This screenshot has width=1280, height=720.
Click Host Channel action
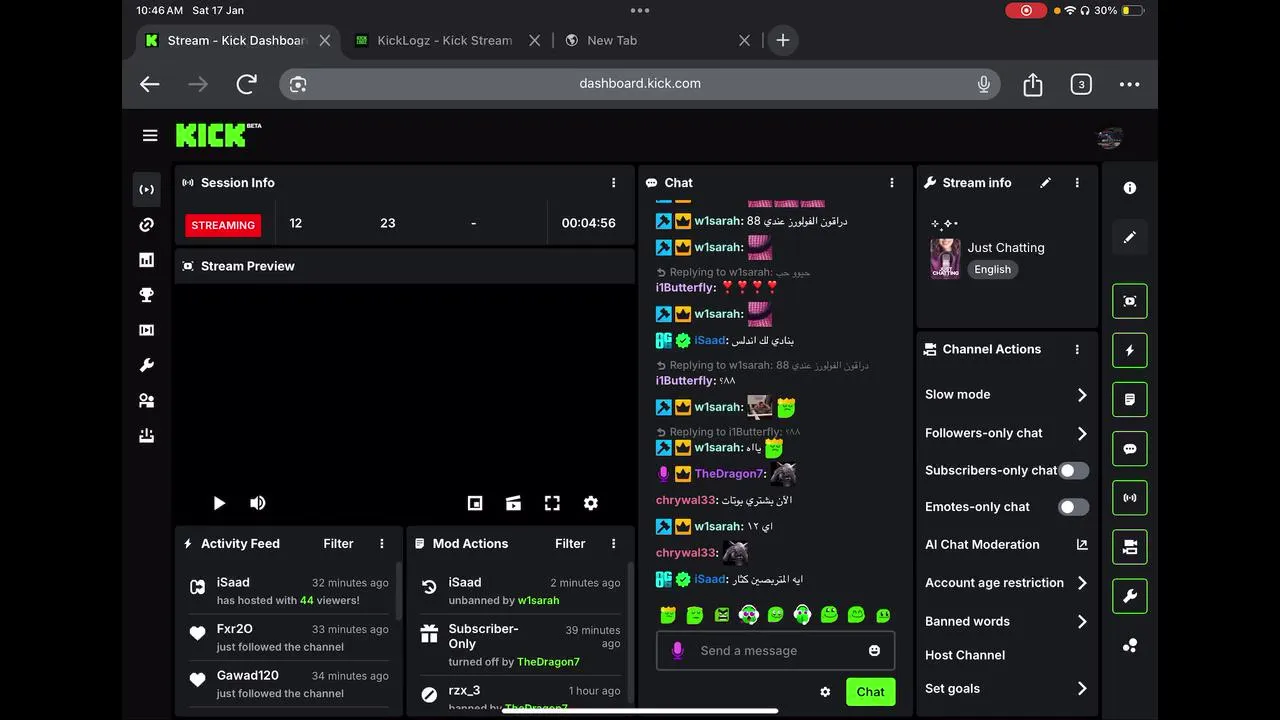[x=965, y=656]
